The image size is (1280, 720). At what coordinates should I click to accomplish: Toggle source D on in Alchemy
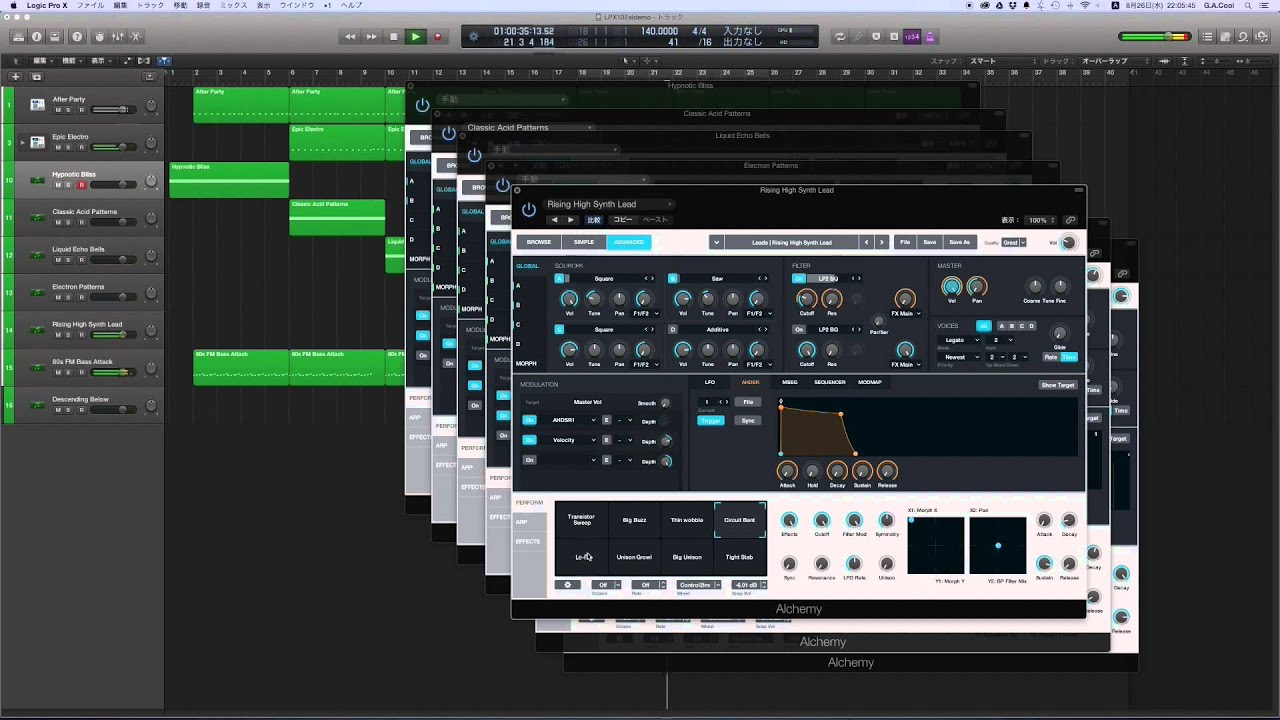tap(673, 329)
